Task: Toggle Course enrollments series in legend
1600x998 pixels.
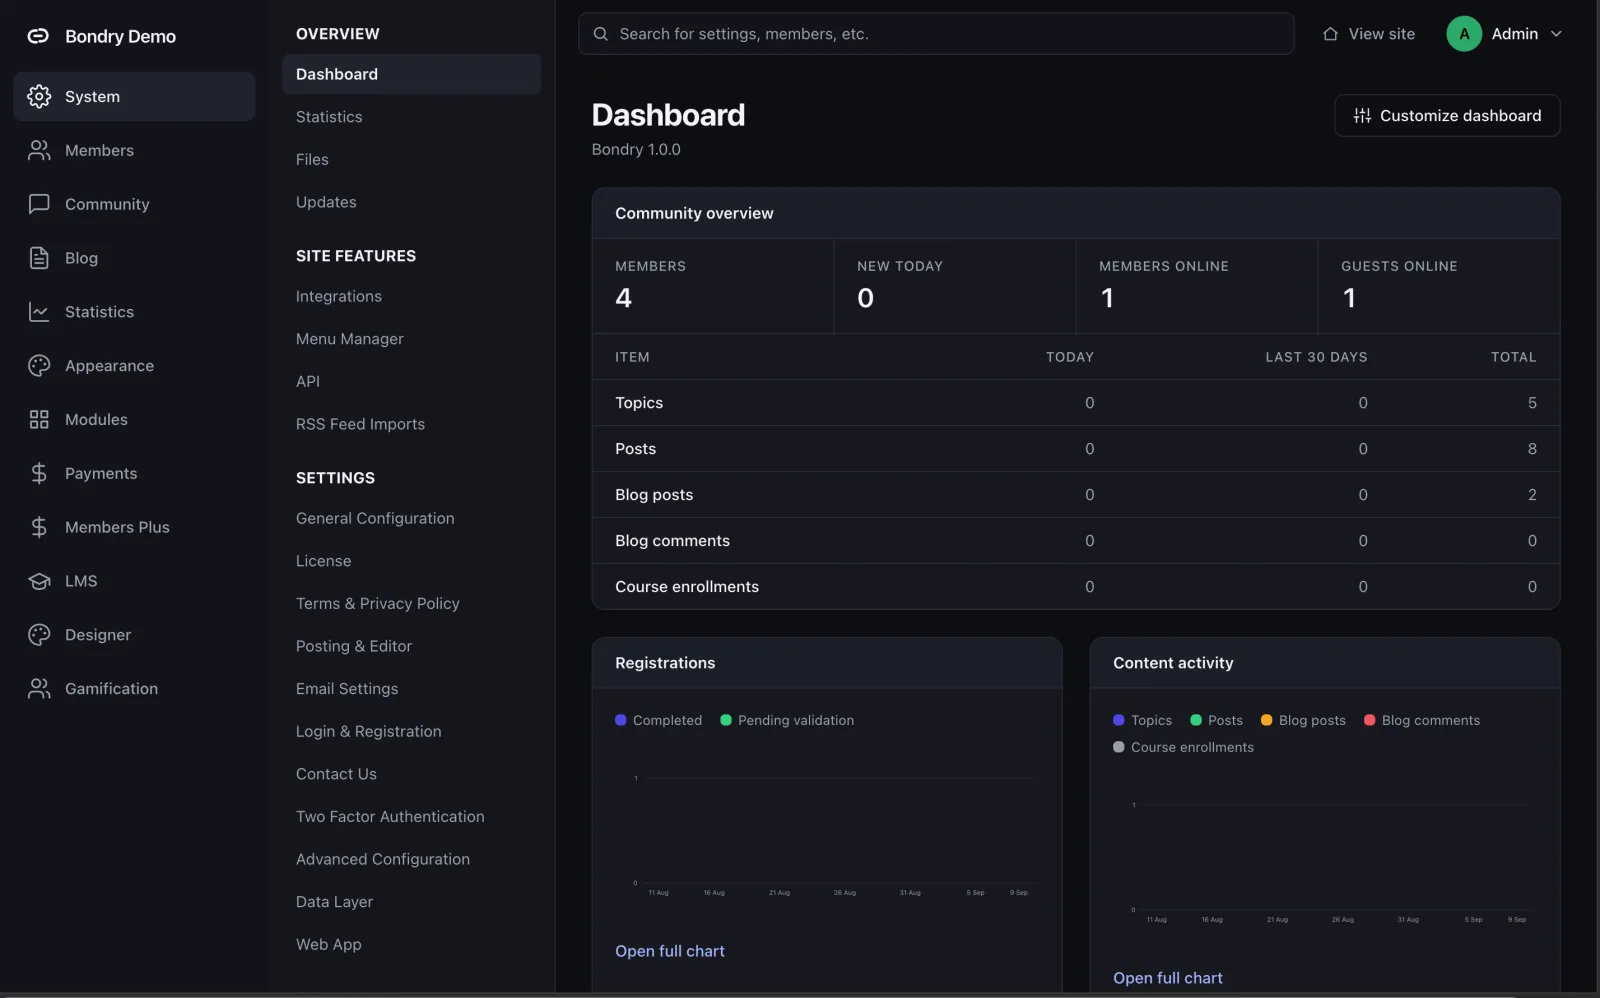Action: tap(1183, 747)
